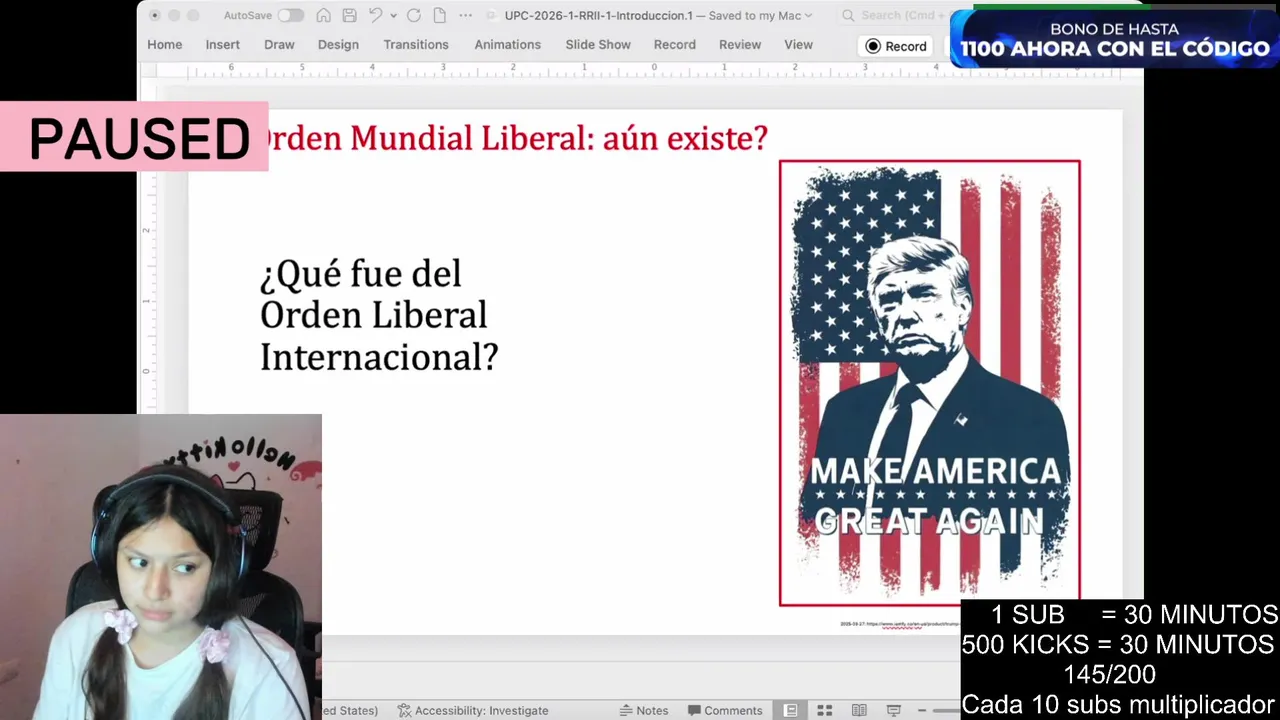Viewport: 1280px width, 720px height.
Task: Expand the file name saved-location chevron
Action: (808, 16)
